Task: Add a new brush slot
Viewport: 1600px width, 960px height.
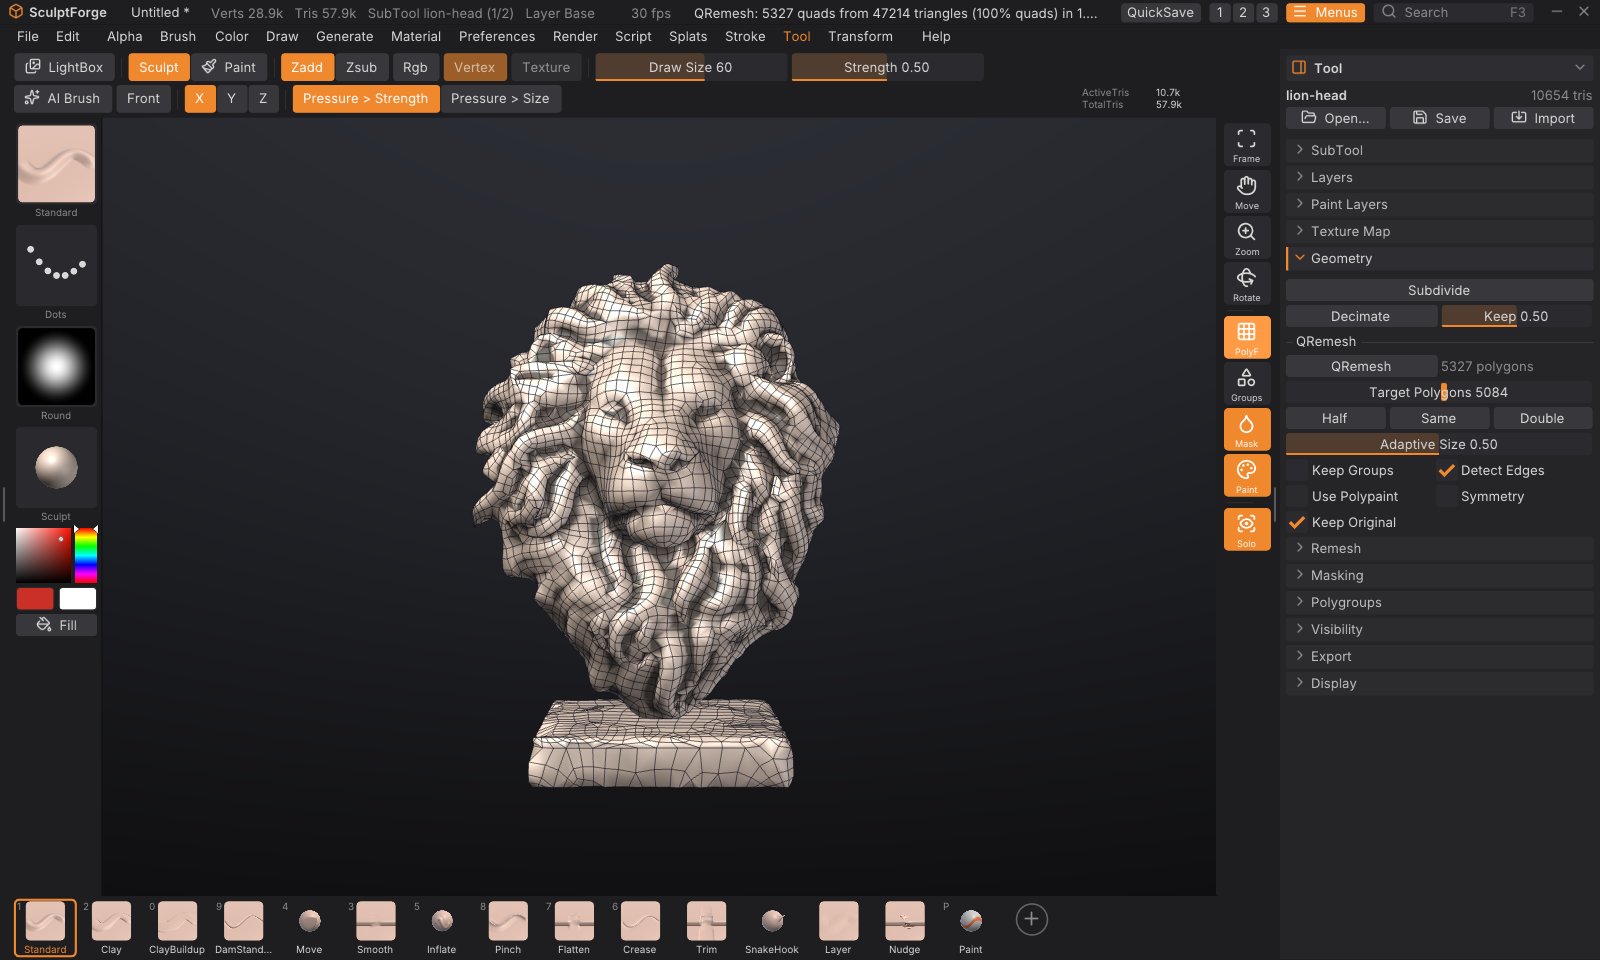Action: (x=1031, y=919)
